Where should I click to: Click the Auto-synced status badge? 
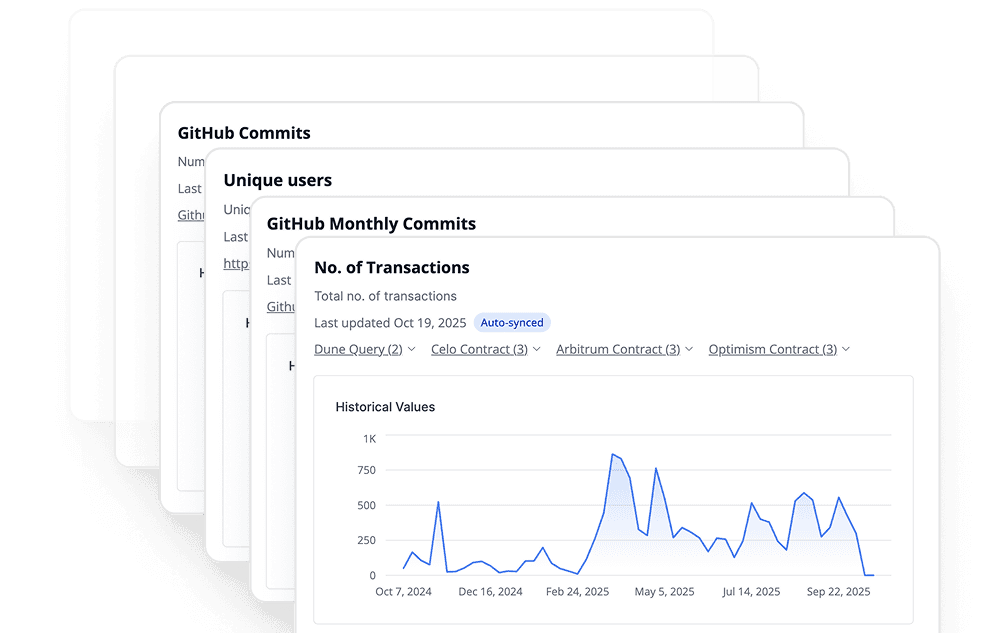512,322
